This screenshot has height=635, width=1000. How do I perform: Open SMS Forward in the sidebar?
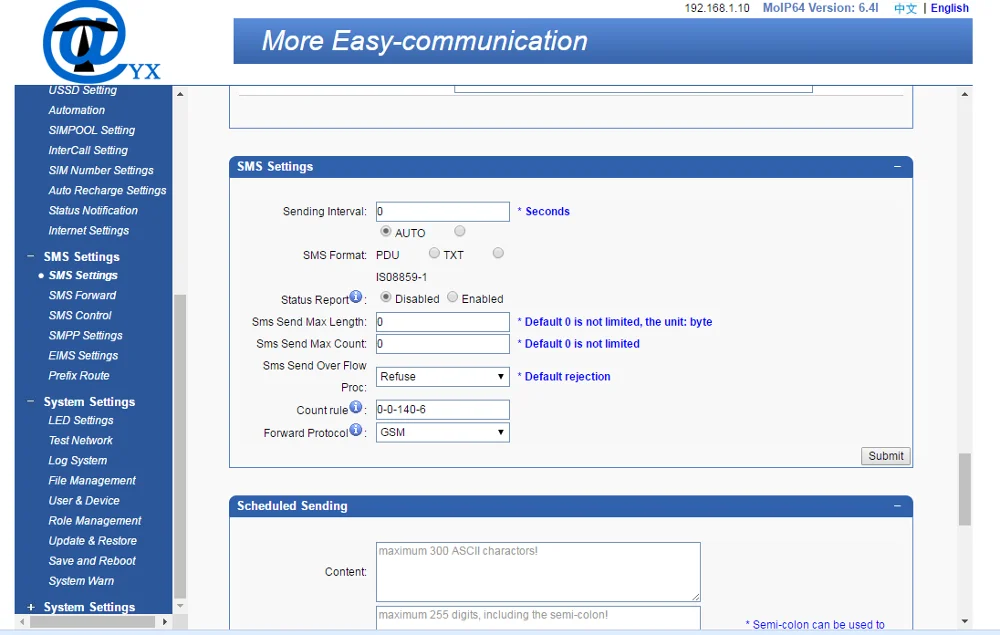(82, 295)
